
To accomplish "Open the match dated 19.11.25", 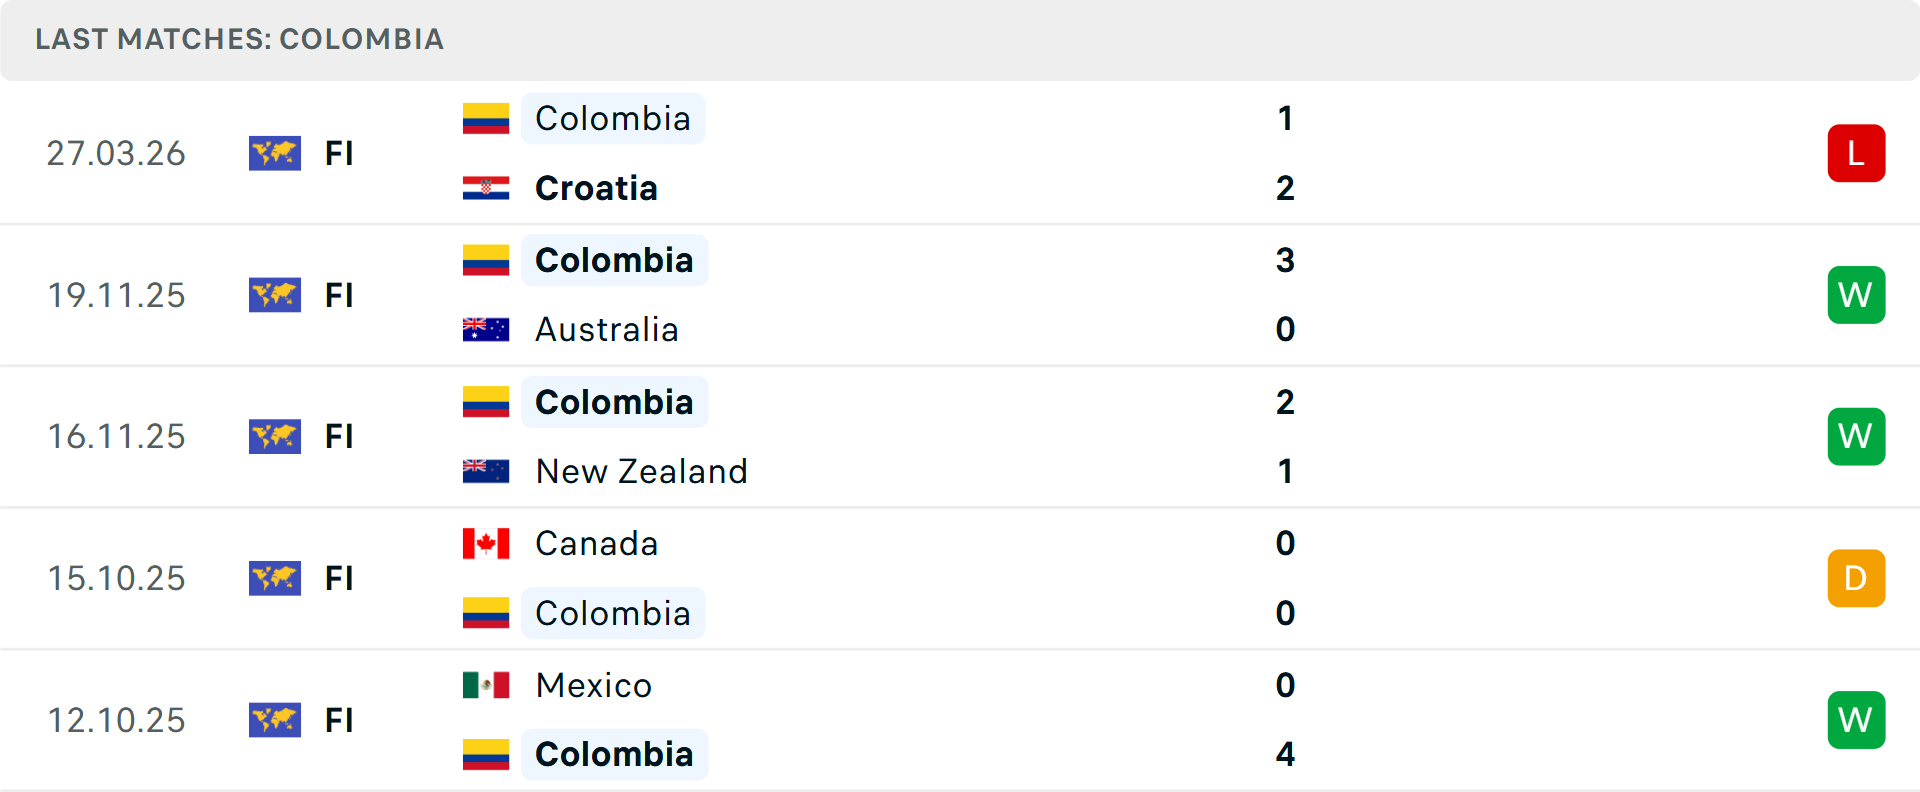I will [116, 295].
